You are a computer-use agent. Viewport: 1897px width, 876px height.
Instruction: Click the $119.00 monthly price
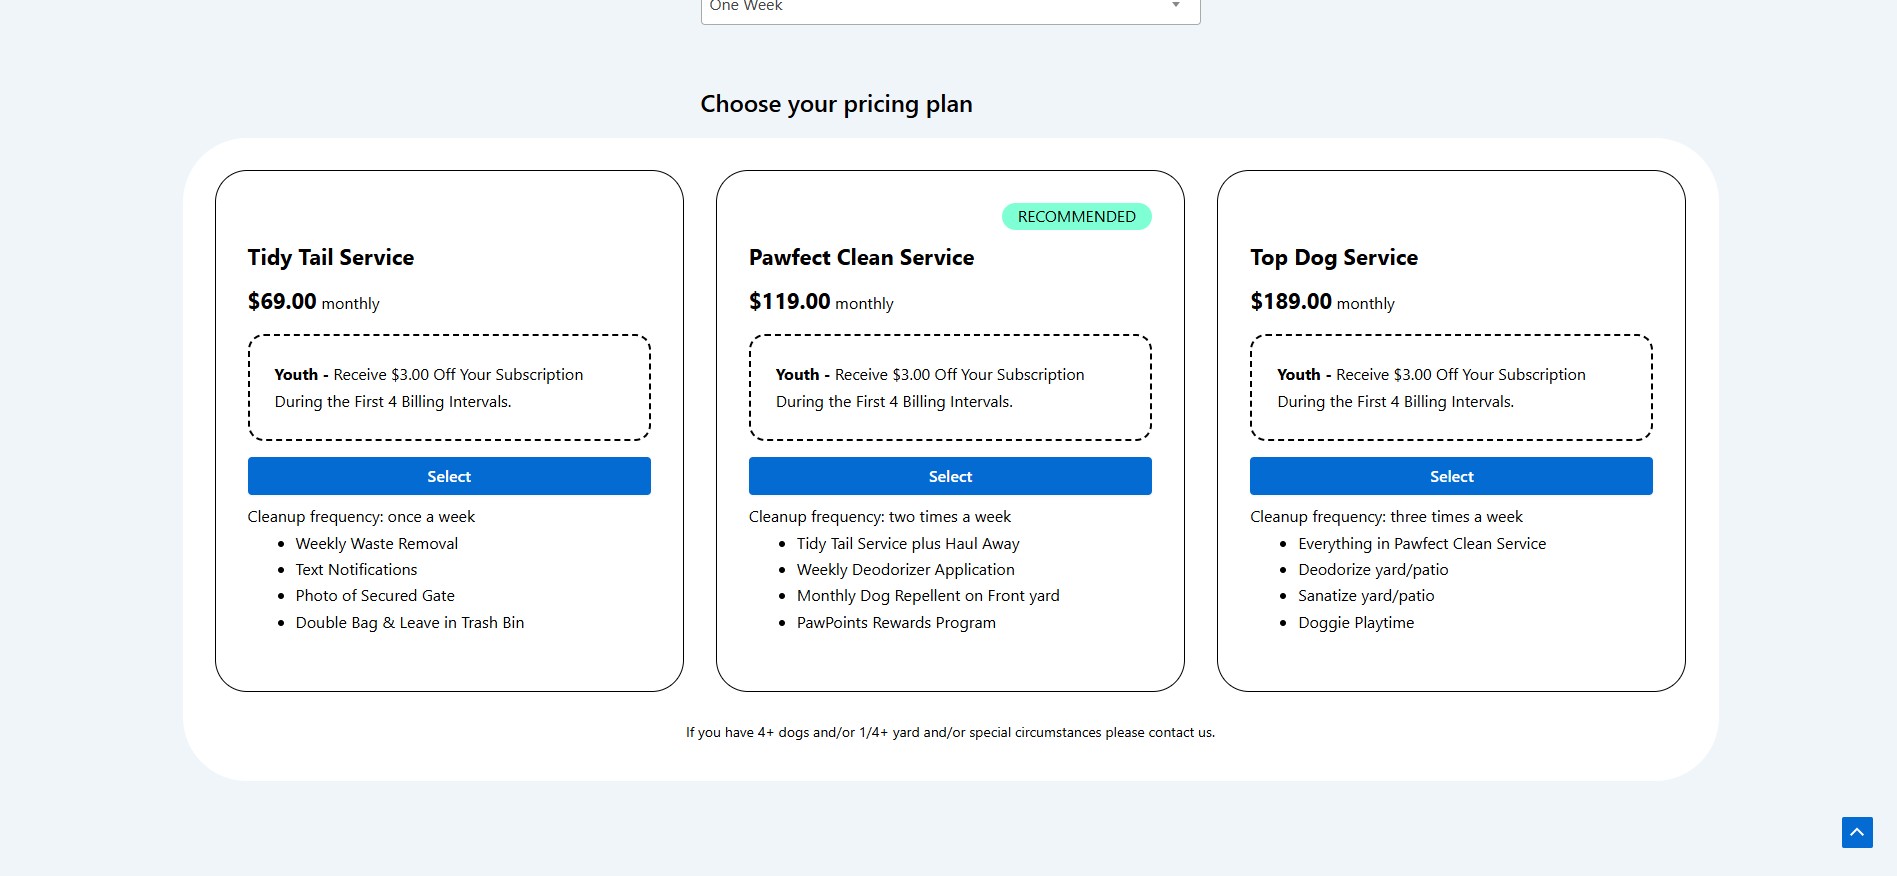[821, 301]
